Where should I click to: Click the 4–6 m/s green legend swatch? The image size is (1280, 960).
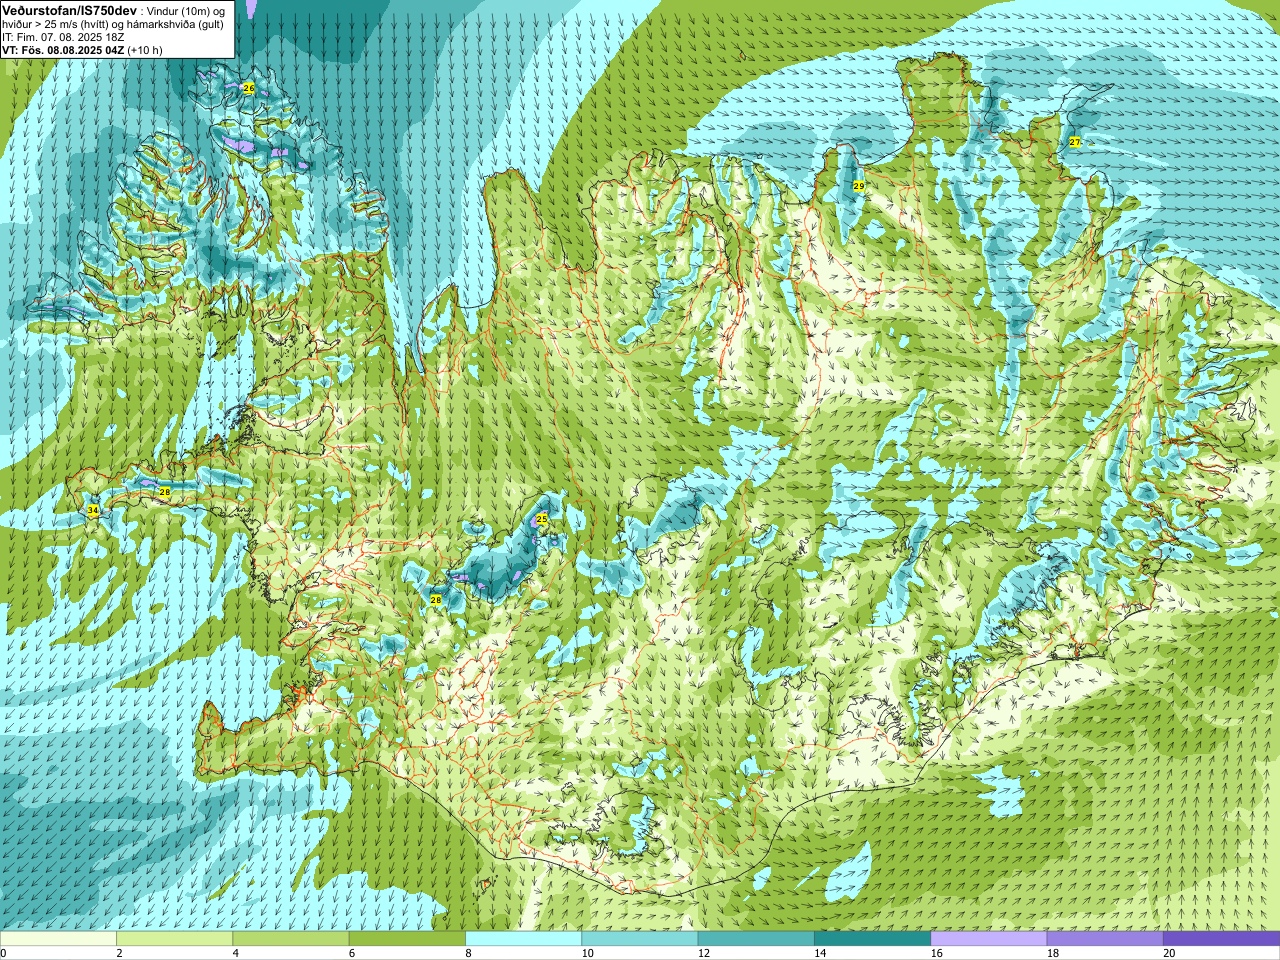tap(290, 939)
